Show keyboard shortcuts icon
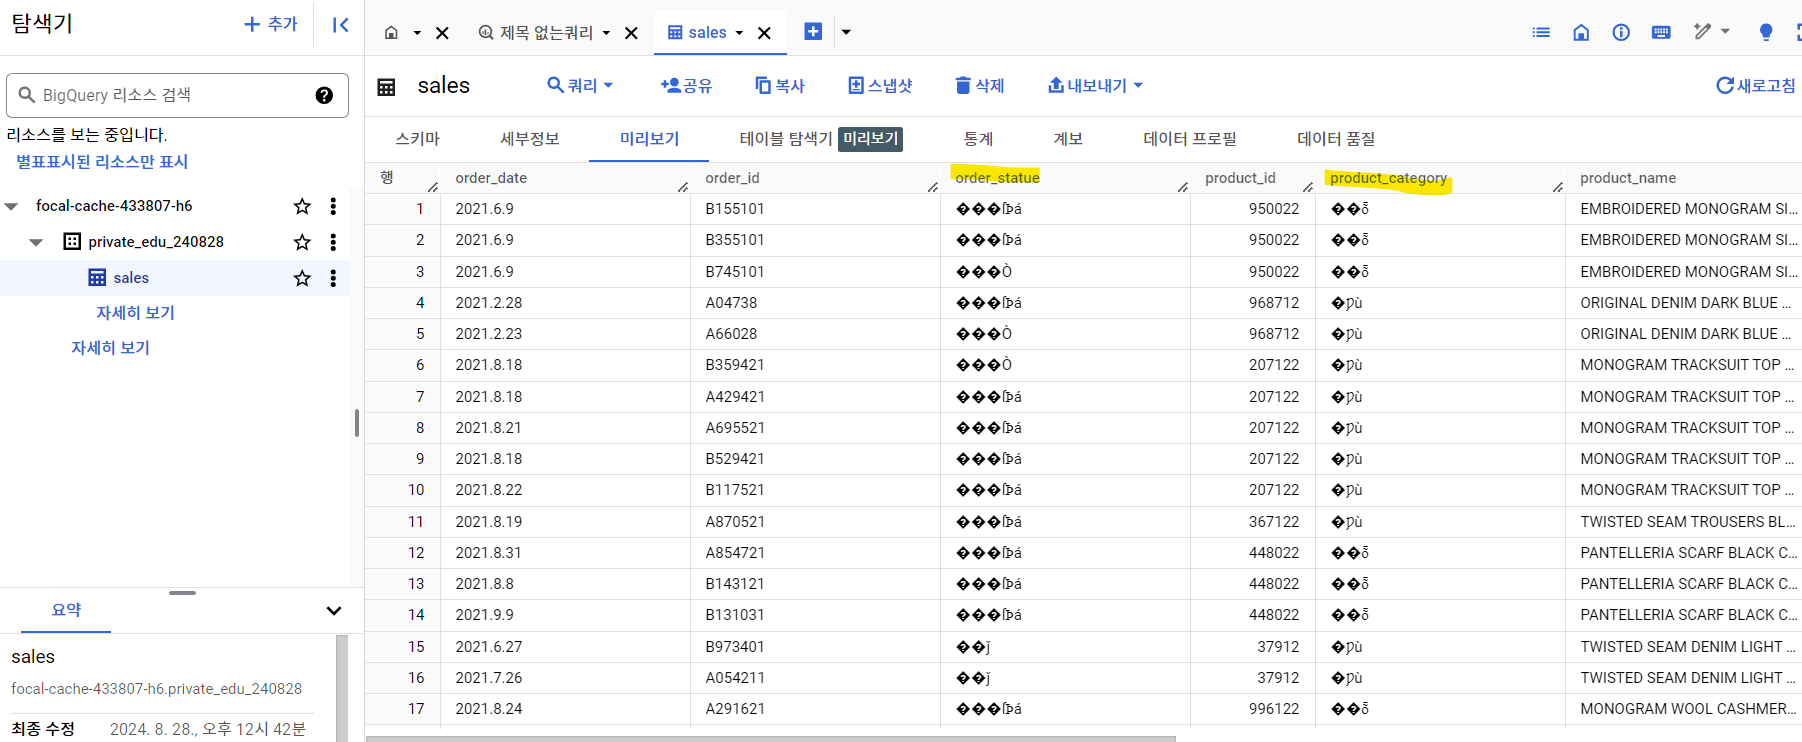Screen dimensions: 1802x742 coord(1661,33)
